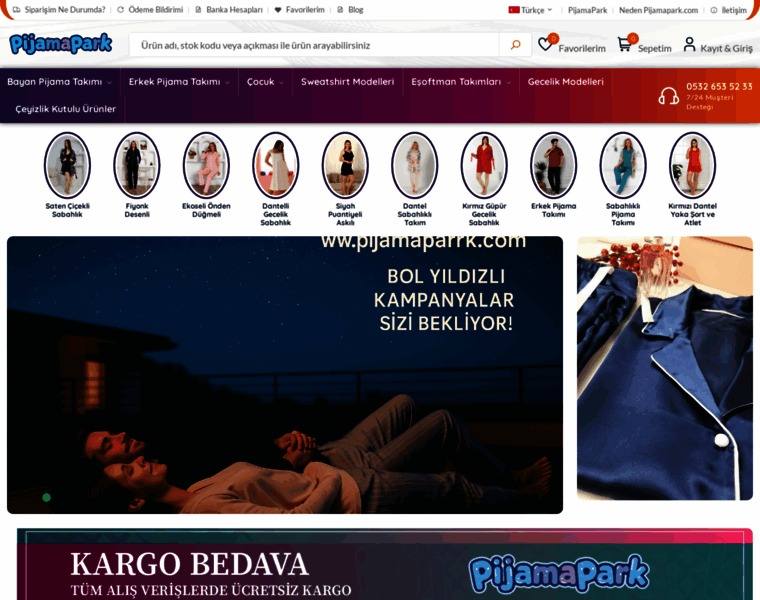Call the 0532 653 52 33 number
Image resolution: width=760 pixels, height=600 pixels.
click(x=719, y=86)
